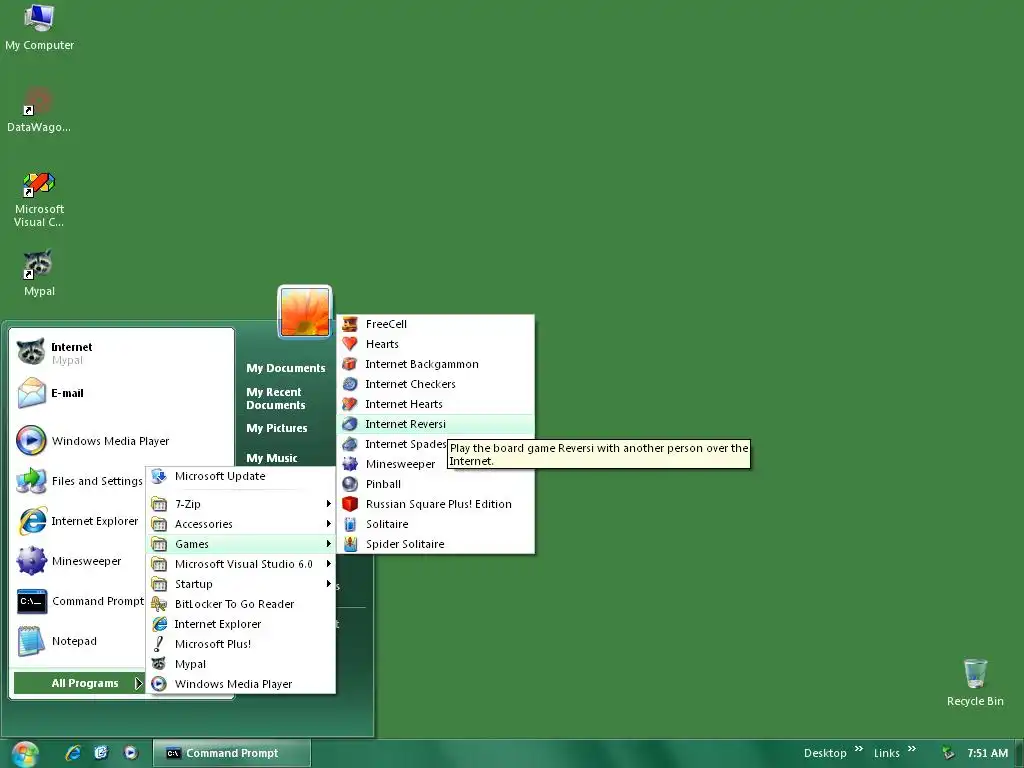The width and height of the screenshot is (1024, 768).
Task: Expand the Games program folder
Action: tap(241, 544)
